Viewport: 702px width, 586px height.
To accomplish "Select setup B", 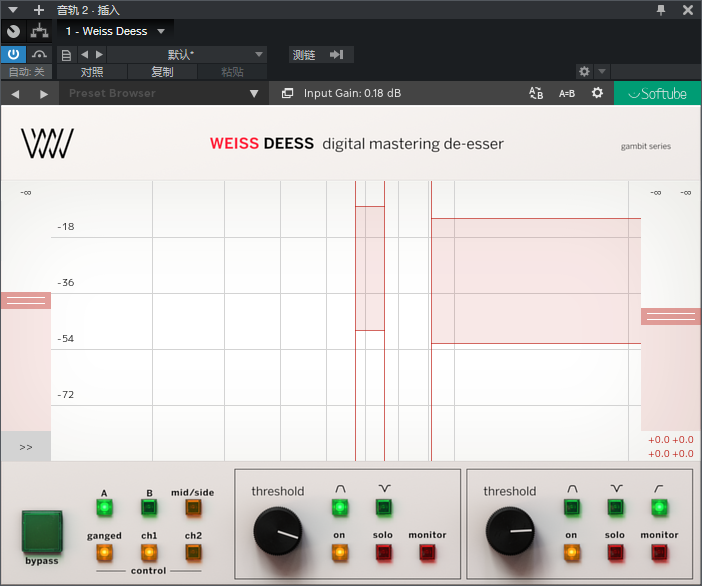I will (x=149, y=507).
